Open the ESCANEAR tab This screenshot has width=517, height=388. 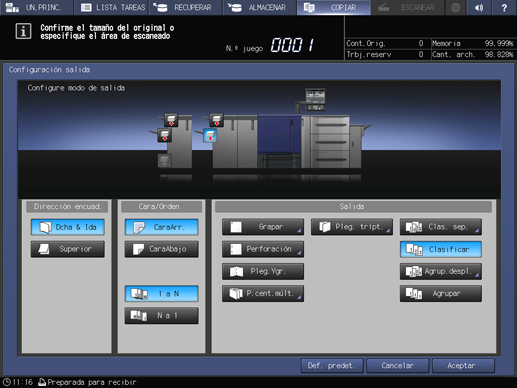pyautogui.click(x=407, y=7)
